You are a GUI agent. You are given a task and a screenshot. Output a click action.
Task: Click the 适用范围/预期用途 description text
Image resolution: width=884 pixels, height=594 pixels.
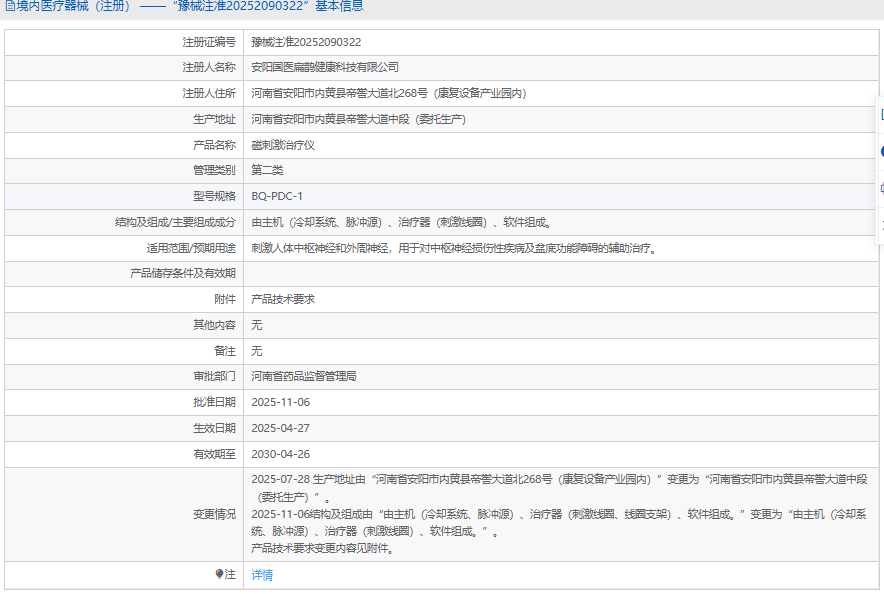454,248
